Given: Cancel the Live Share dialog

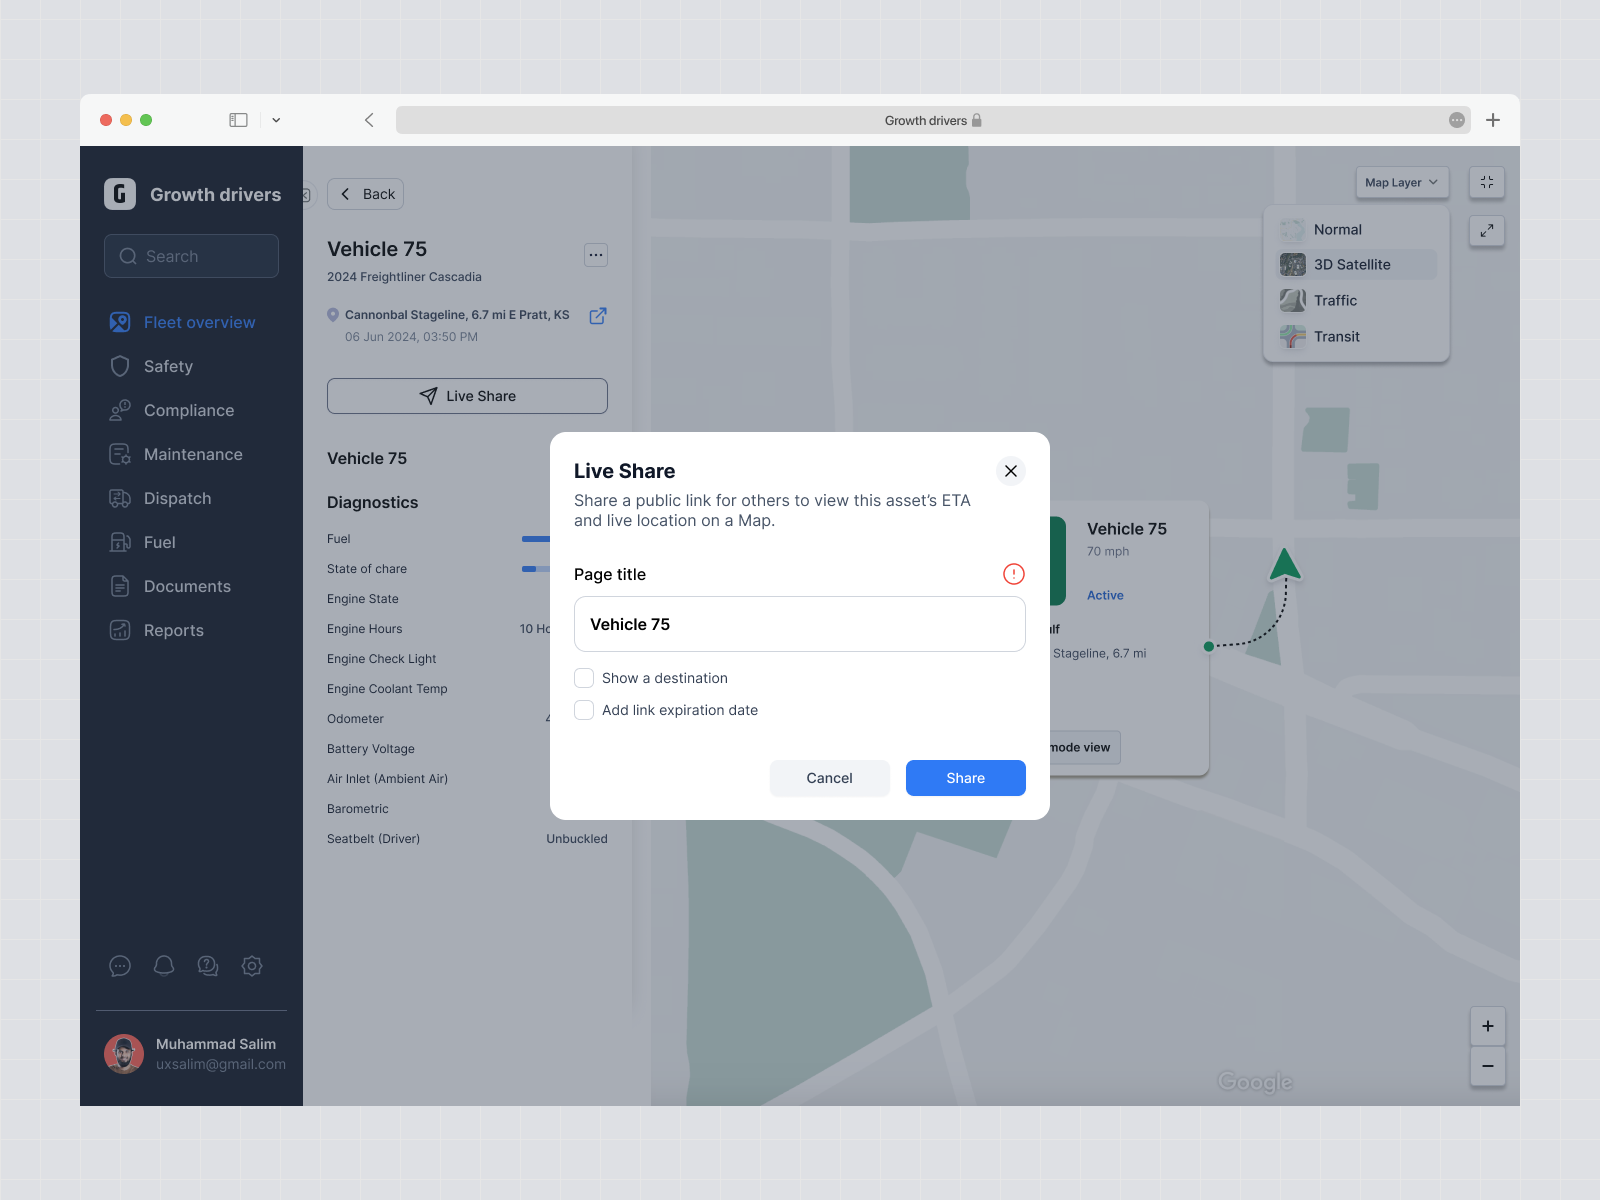Looking at the screenshot, I should click(829, 777).
